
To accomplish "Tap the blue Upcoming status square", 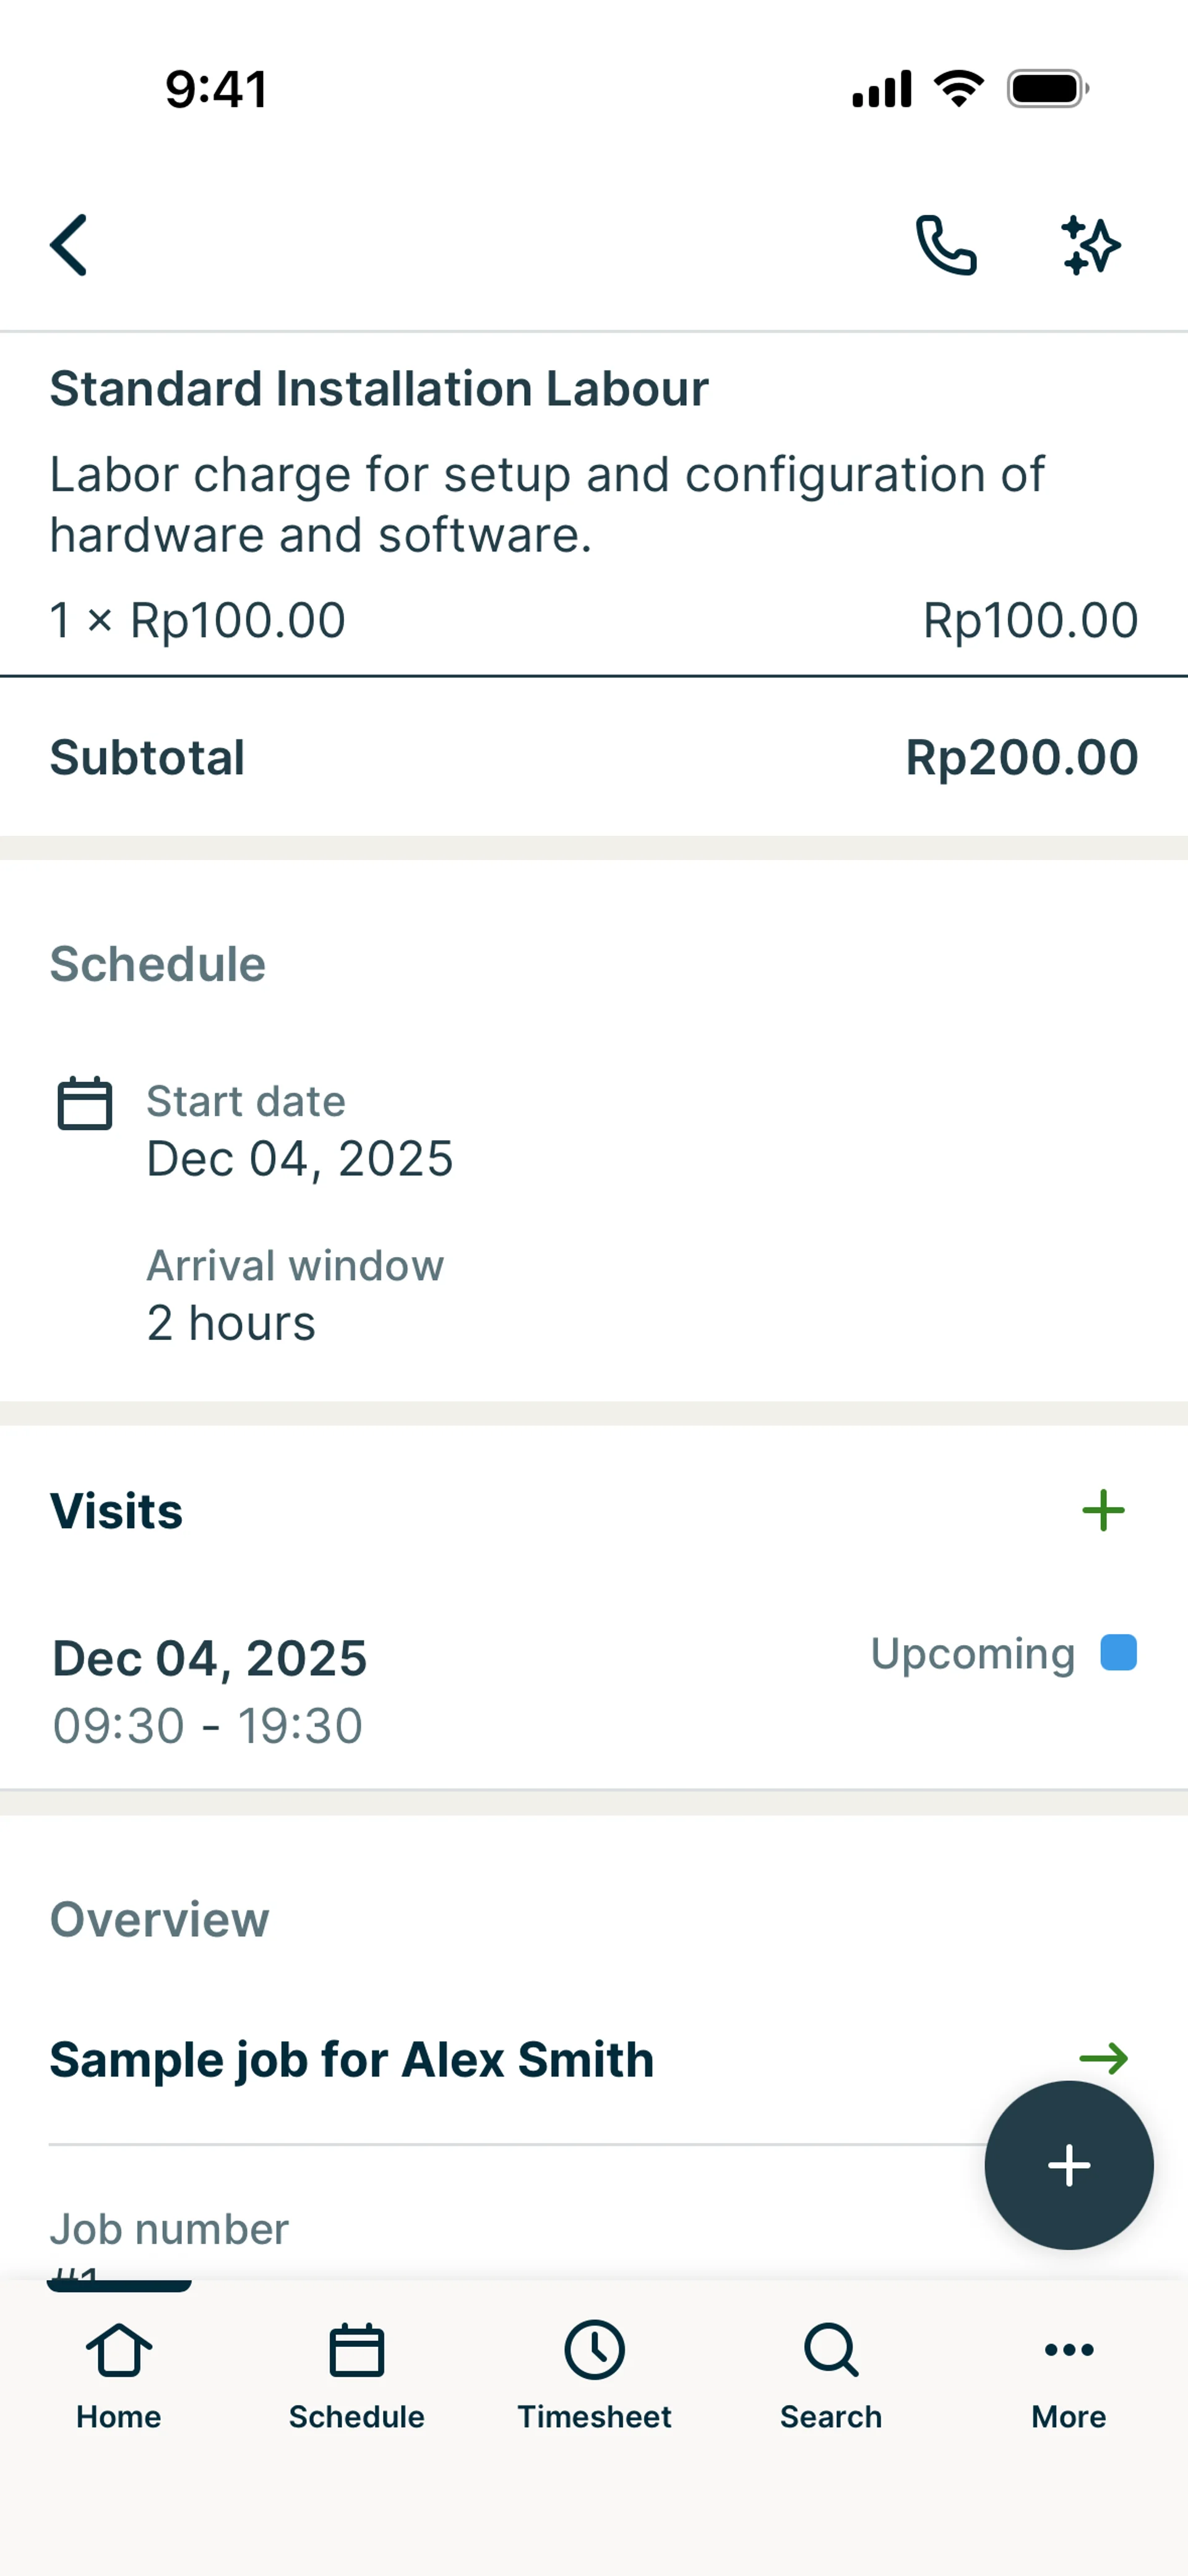I will [1118, 1653].
